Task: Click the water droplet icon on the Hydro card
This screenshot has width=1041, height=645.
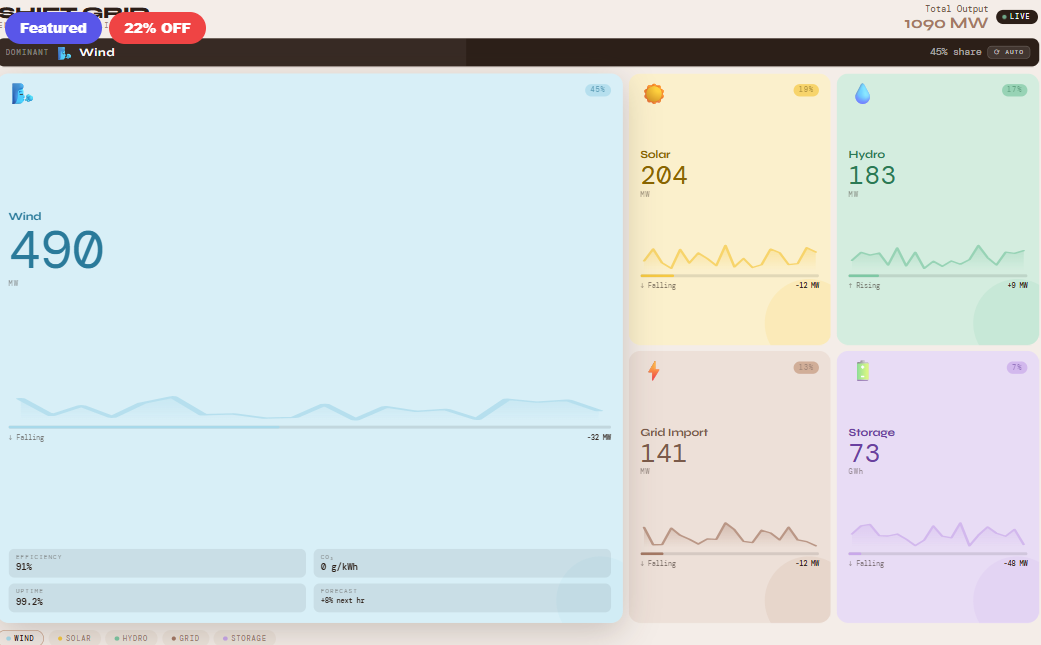Action: tap(861, 93)
